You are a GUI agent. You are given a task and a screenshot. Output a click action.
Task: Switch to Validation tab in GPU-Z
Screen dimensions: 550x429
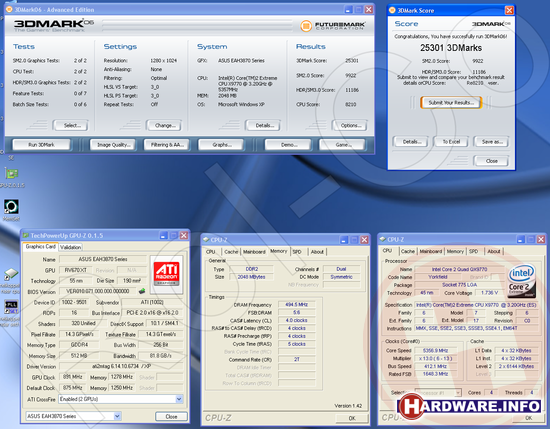coord(71,247)
